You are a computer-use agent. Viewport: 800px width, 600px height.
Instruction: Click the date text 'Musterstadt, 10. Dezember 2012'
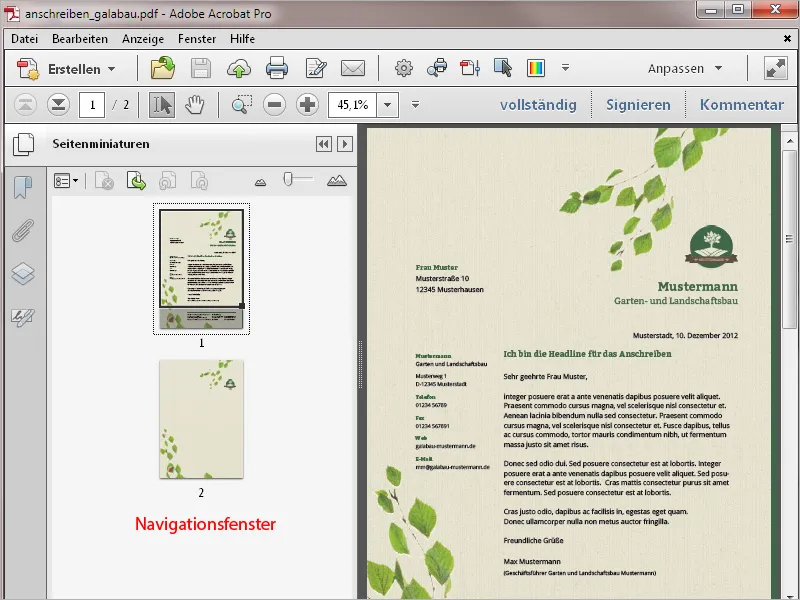point(685,335)
